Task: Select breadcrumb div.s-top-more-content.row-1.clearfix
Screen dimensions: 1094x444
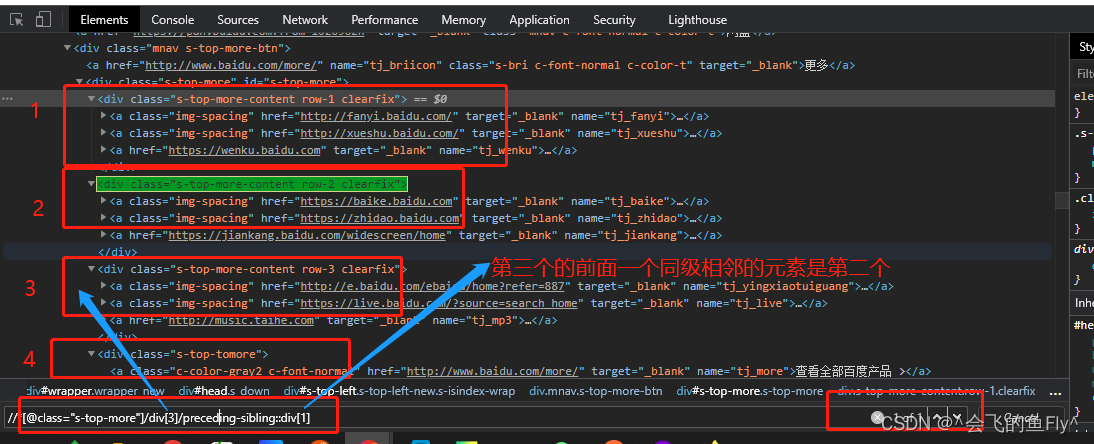Action: [937, 391]
